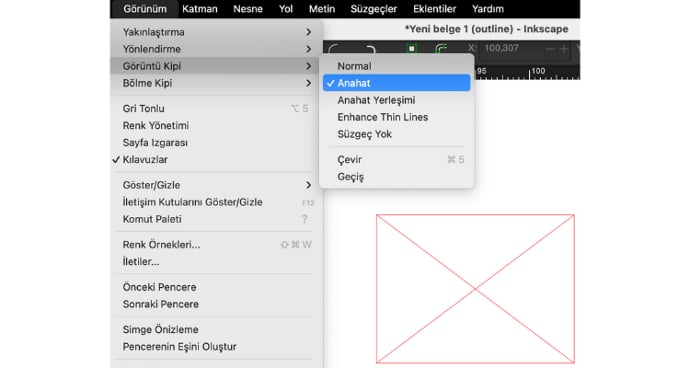Toggle Renk Yönetimi option
The height and width of the screenshot is (368, 690).
[217, 125]
